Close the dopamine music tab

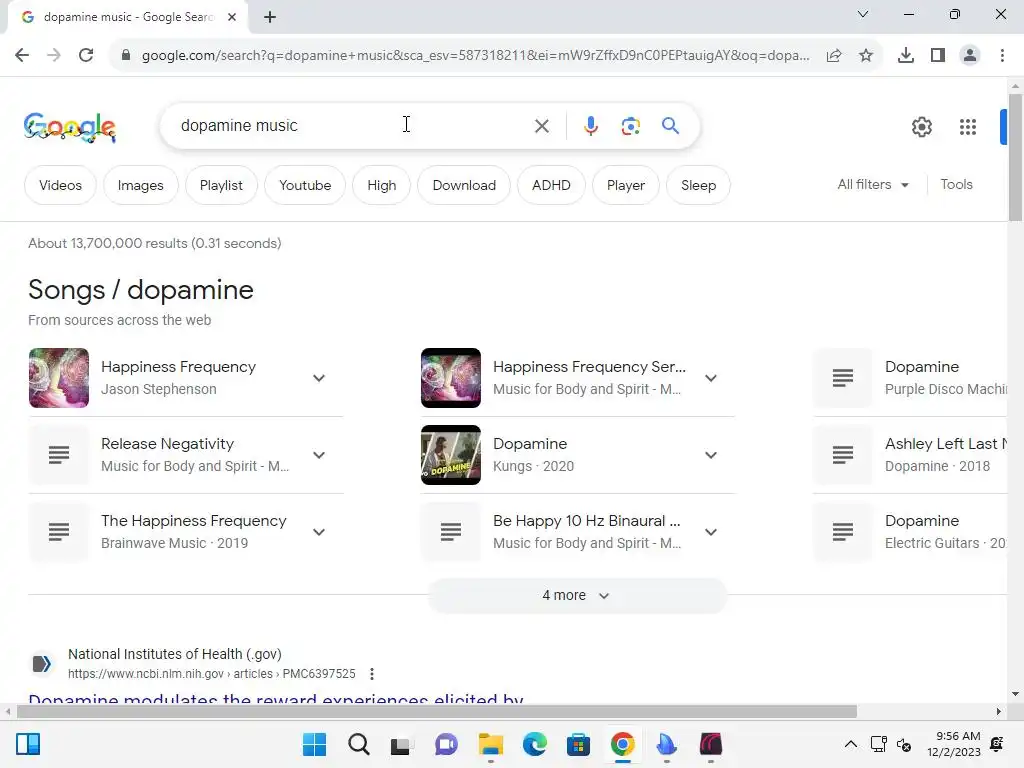tap(232, 17)
